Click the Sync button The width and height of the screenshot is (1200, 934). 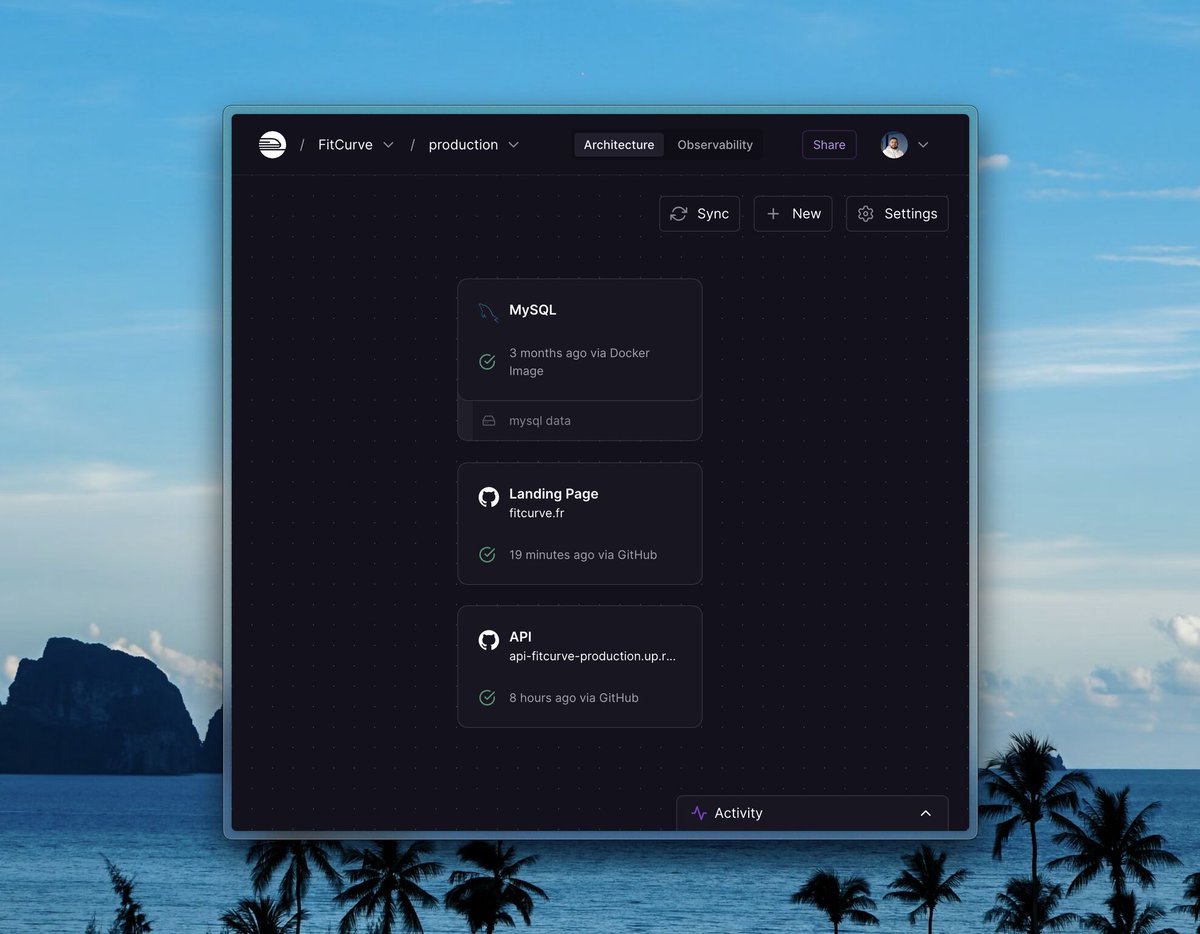(x=699, y=214)
